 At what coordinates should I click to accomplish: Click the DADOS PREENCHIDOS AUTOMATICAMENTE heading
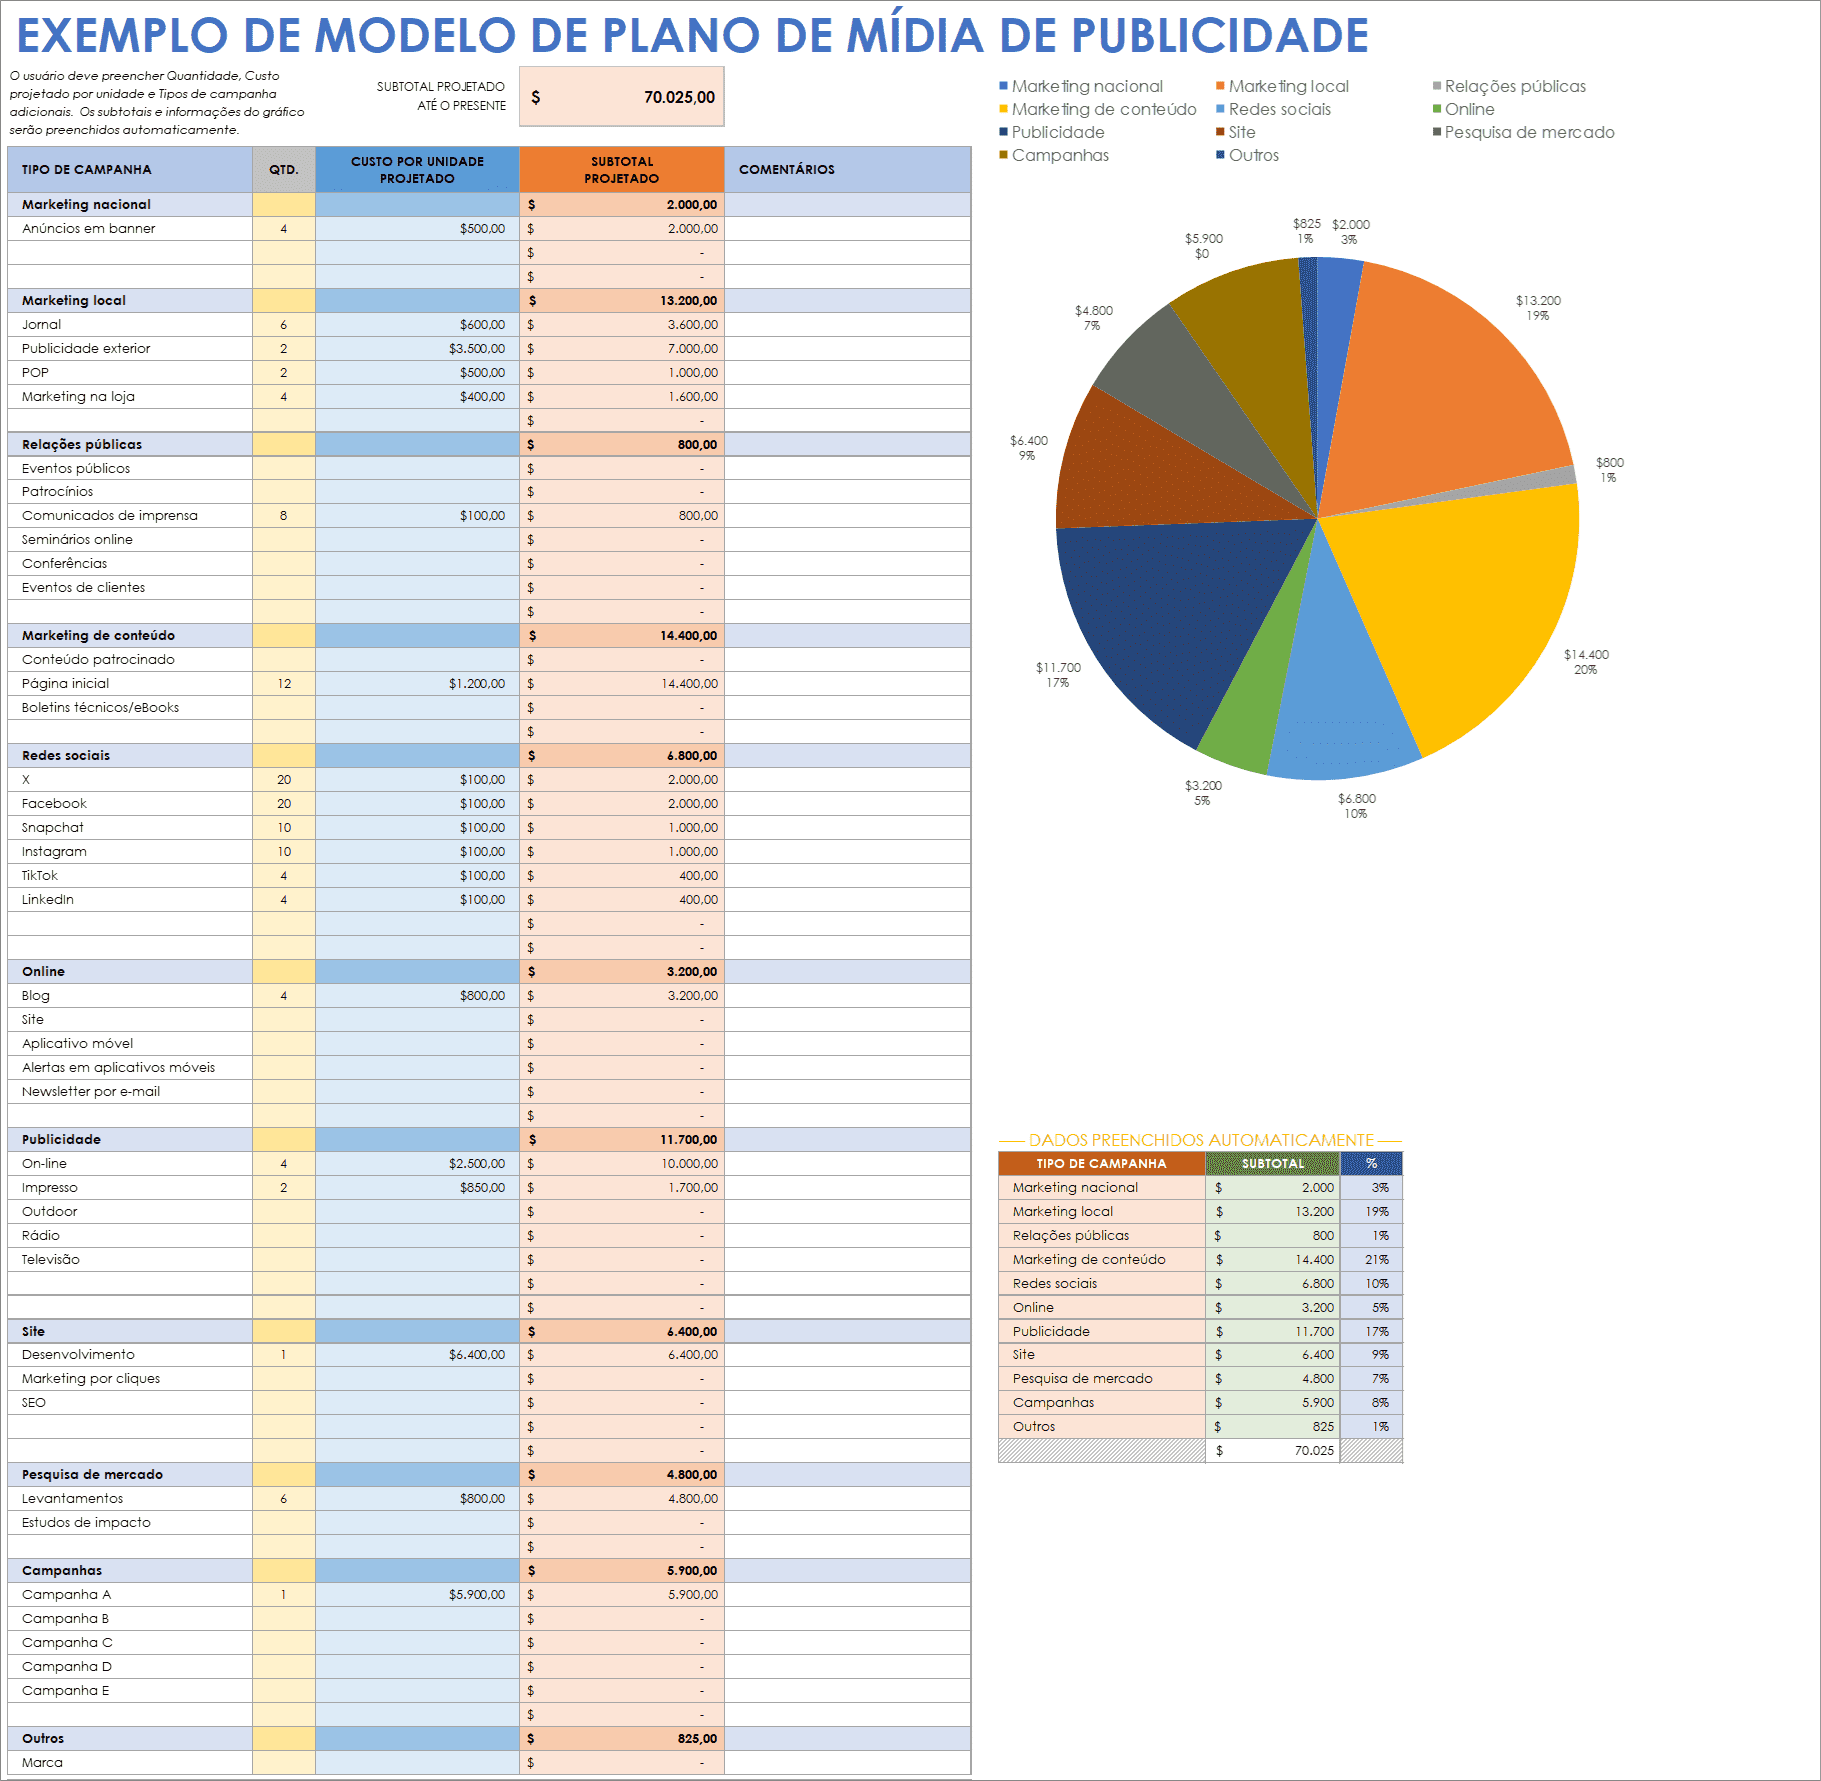point(1201,1140)
